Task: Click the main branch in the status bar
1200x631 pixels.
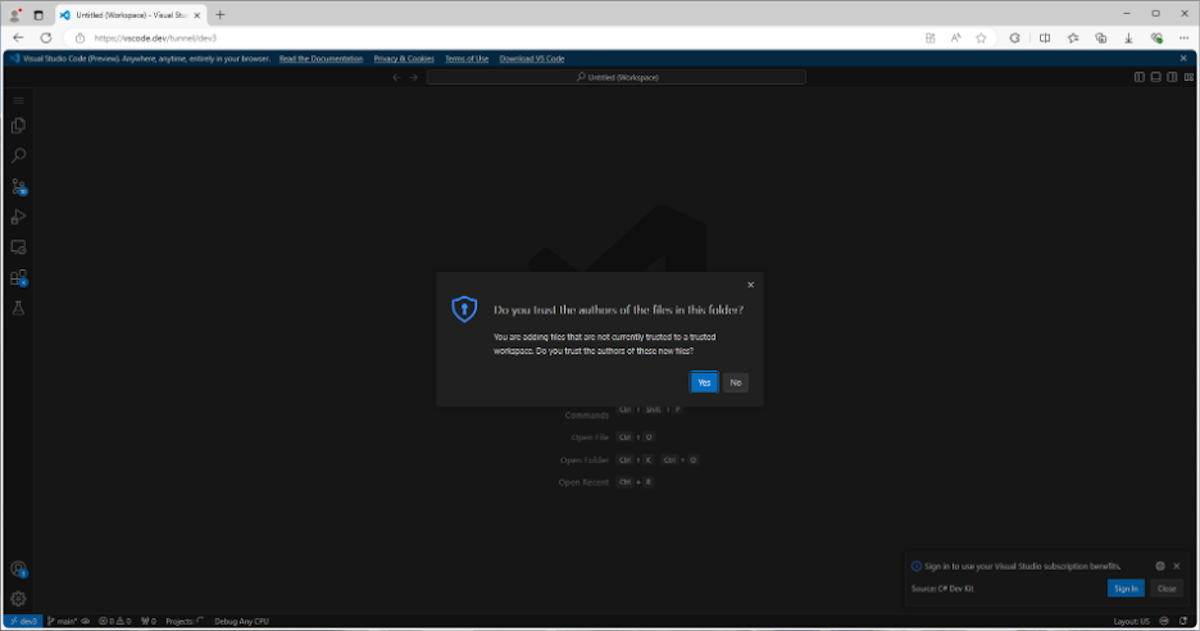Action: 64,621
